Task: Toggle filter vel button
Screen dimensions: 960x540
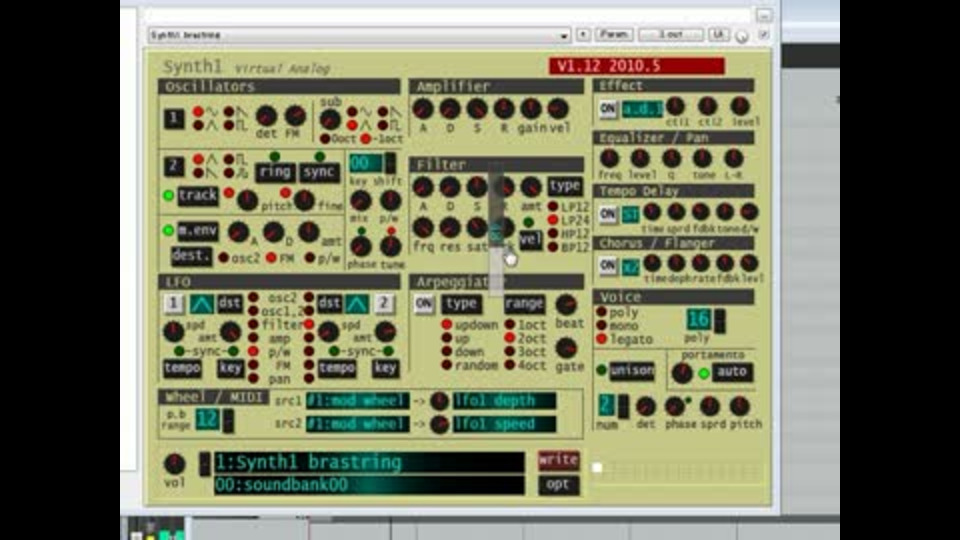Action: (530, 239)
